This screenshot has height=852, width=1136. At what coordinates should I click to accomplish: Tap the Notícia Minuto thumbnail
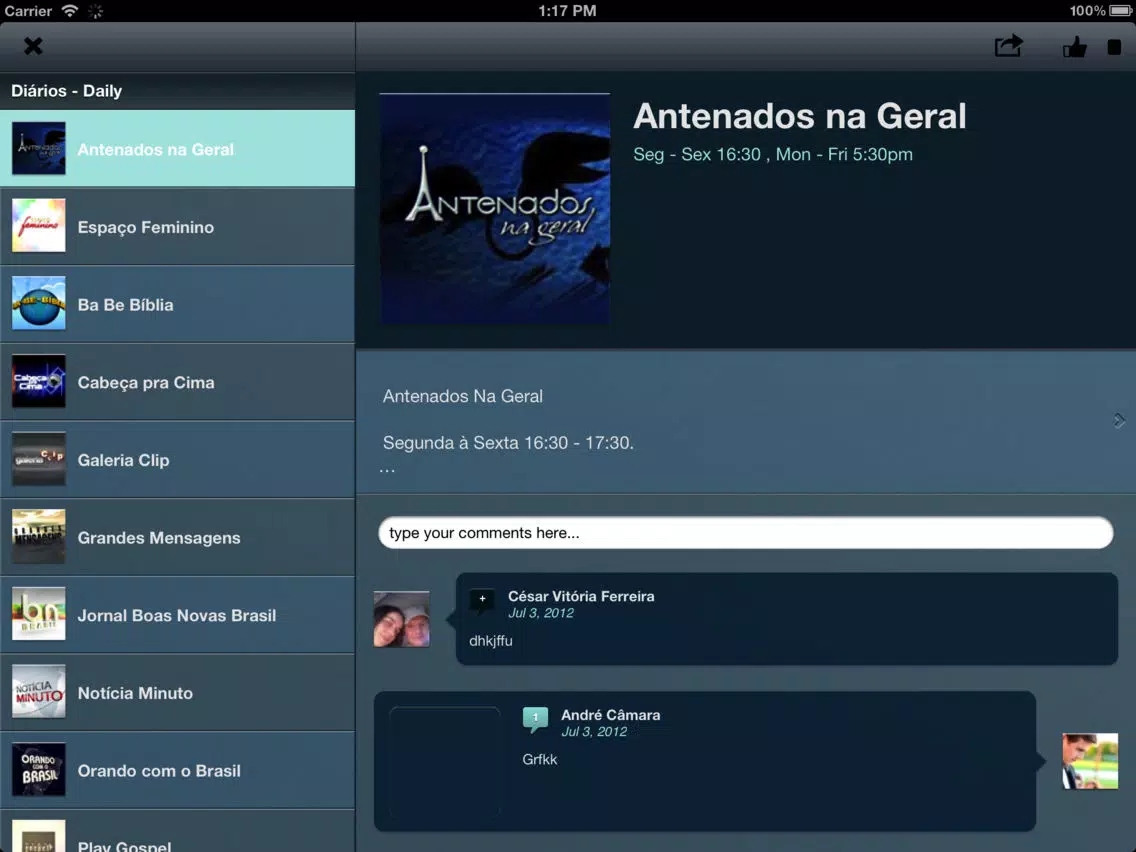(x=38, y=691)
